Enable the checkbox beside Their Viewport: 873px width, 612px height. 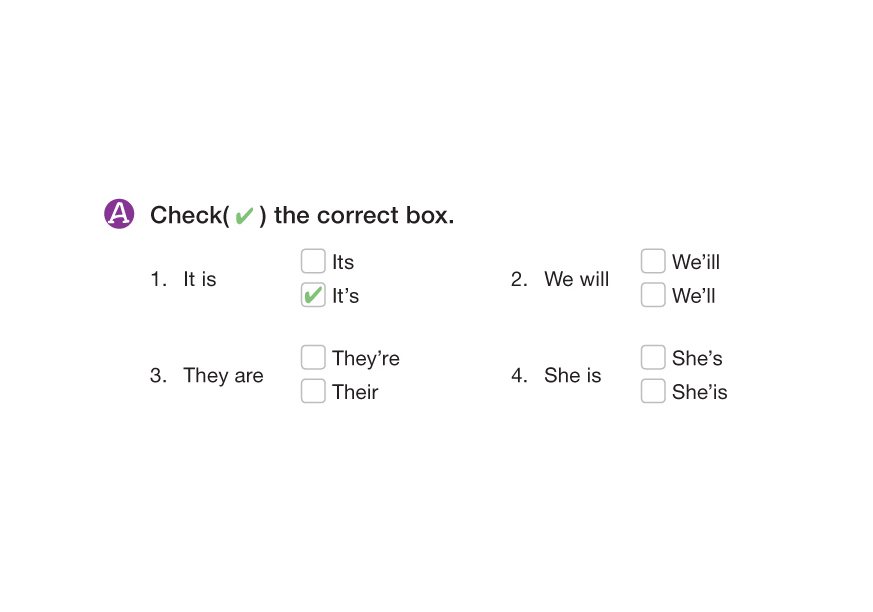click(x=313, y=391)
